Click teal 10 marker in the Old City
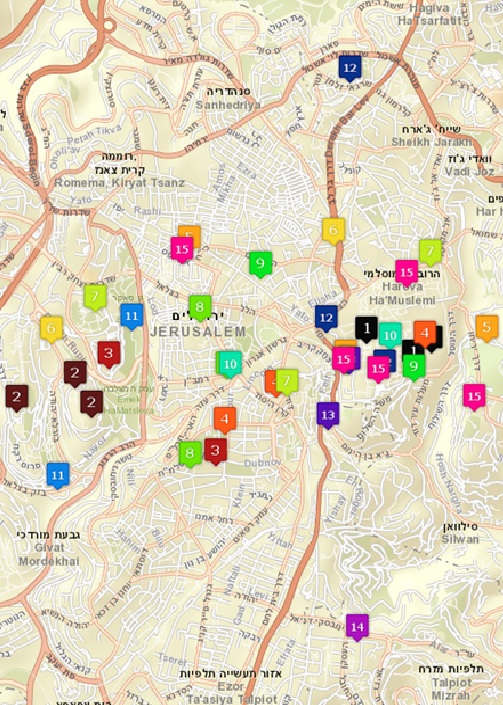Viewport: 503px width, 705px height. click(x=390, y=335)
